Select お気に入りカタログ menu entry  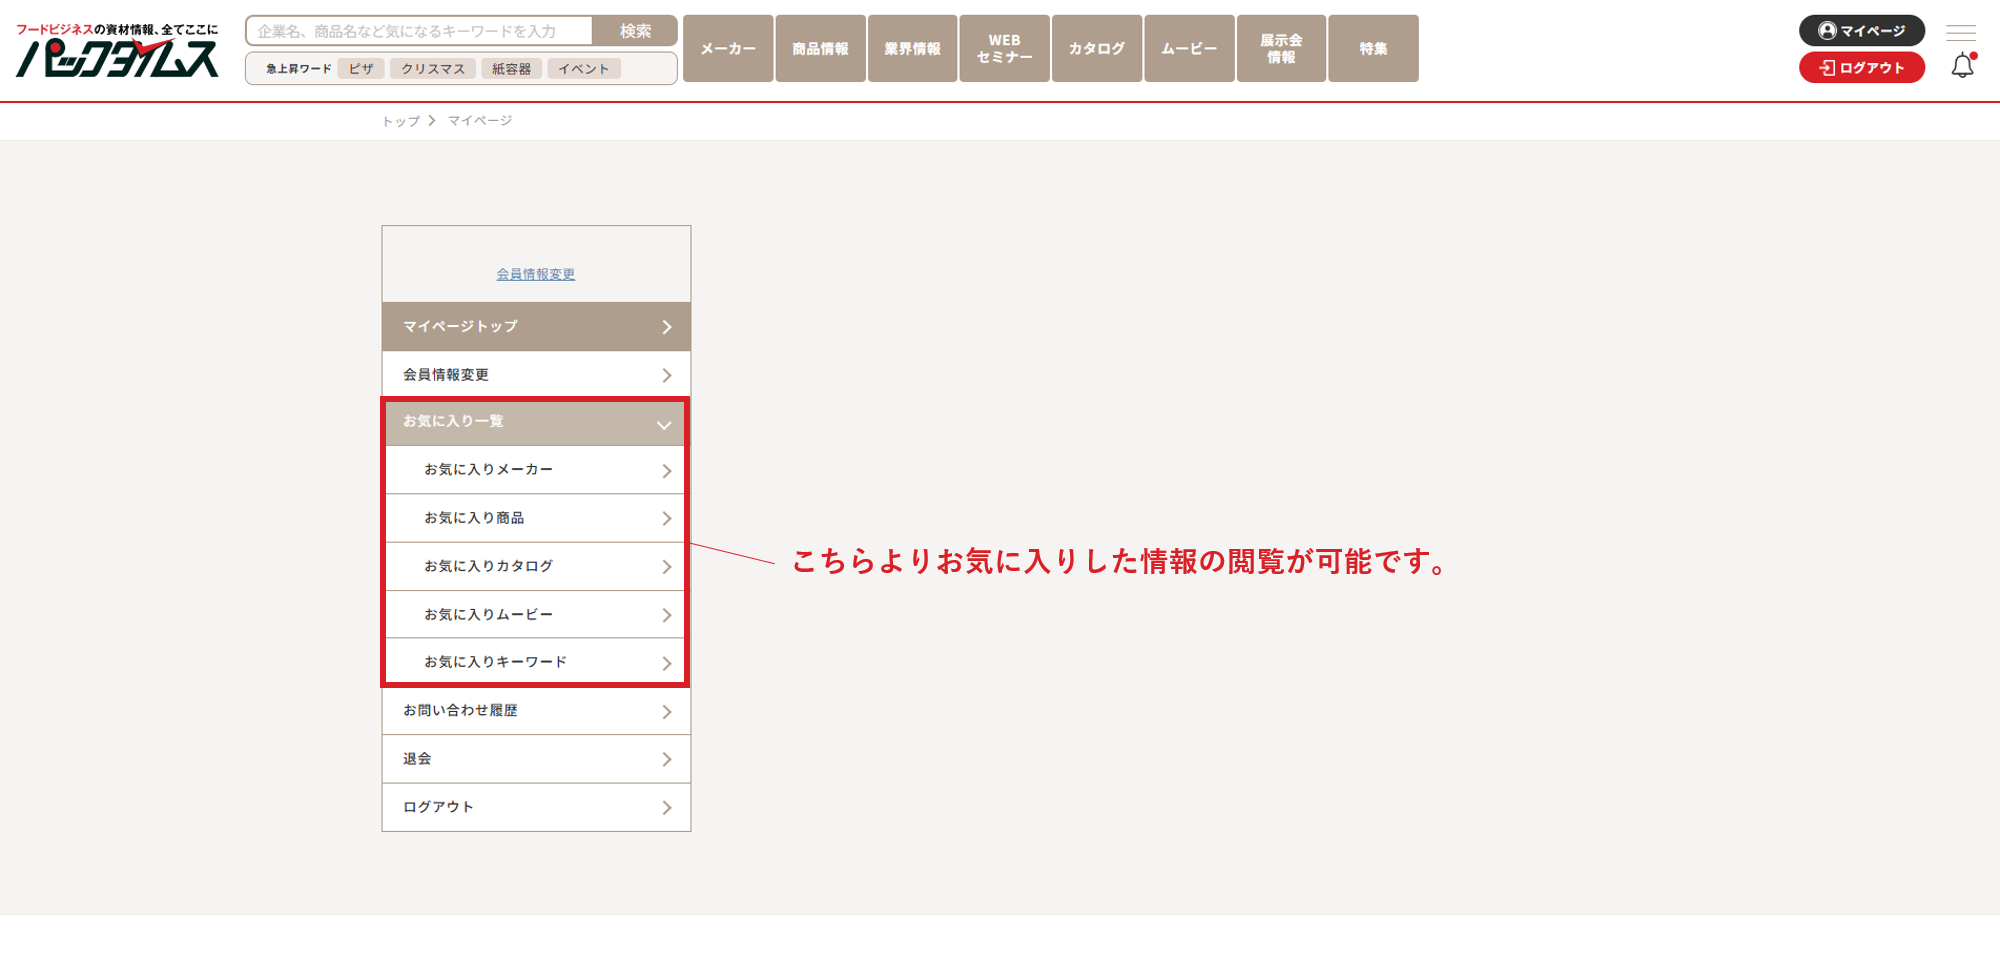(x=535, y=566)
